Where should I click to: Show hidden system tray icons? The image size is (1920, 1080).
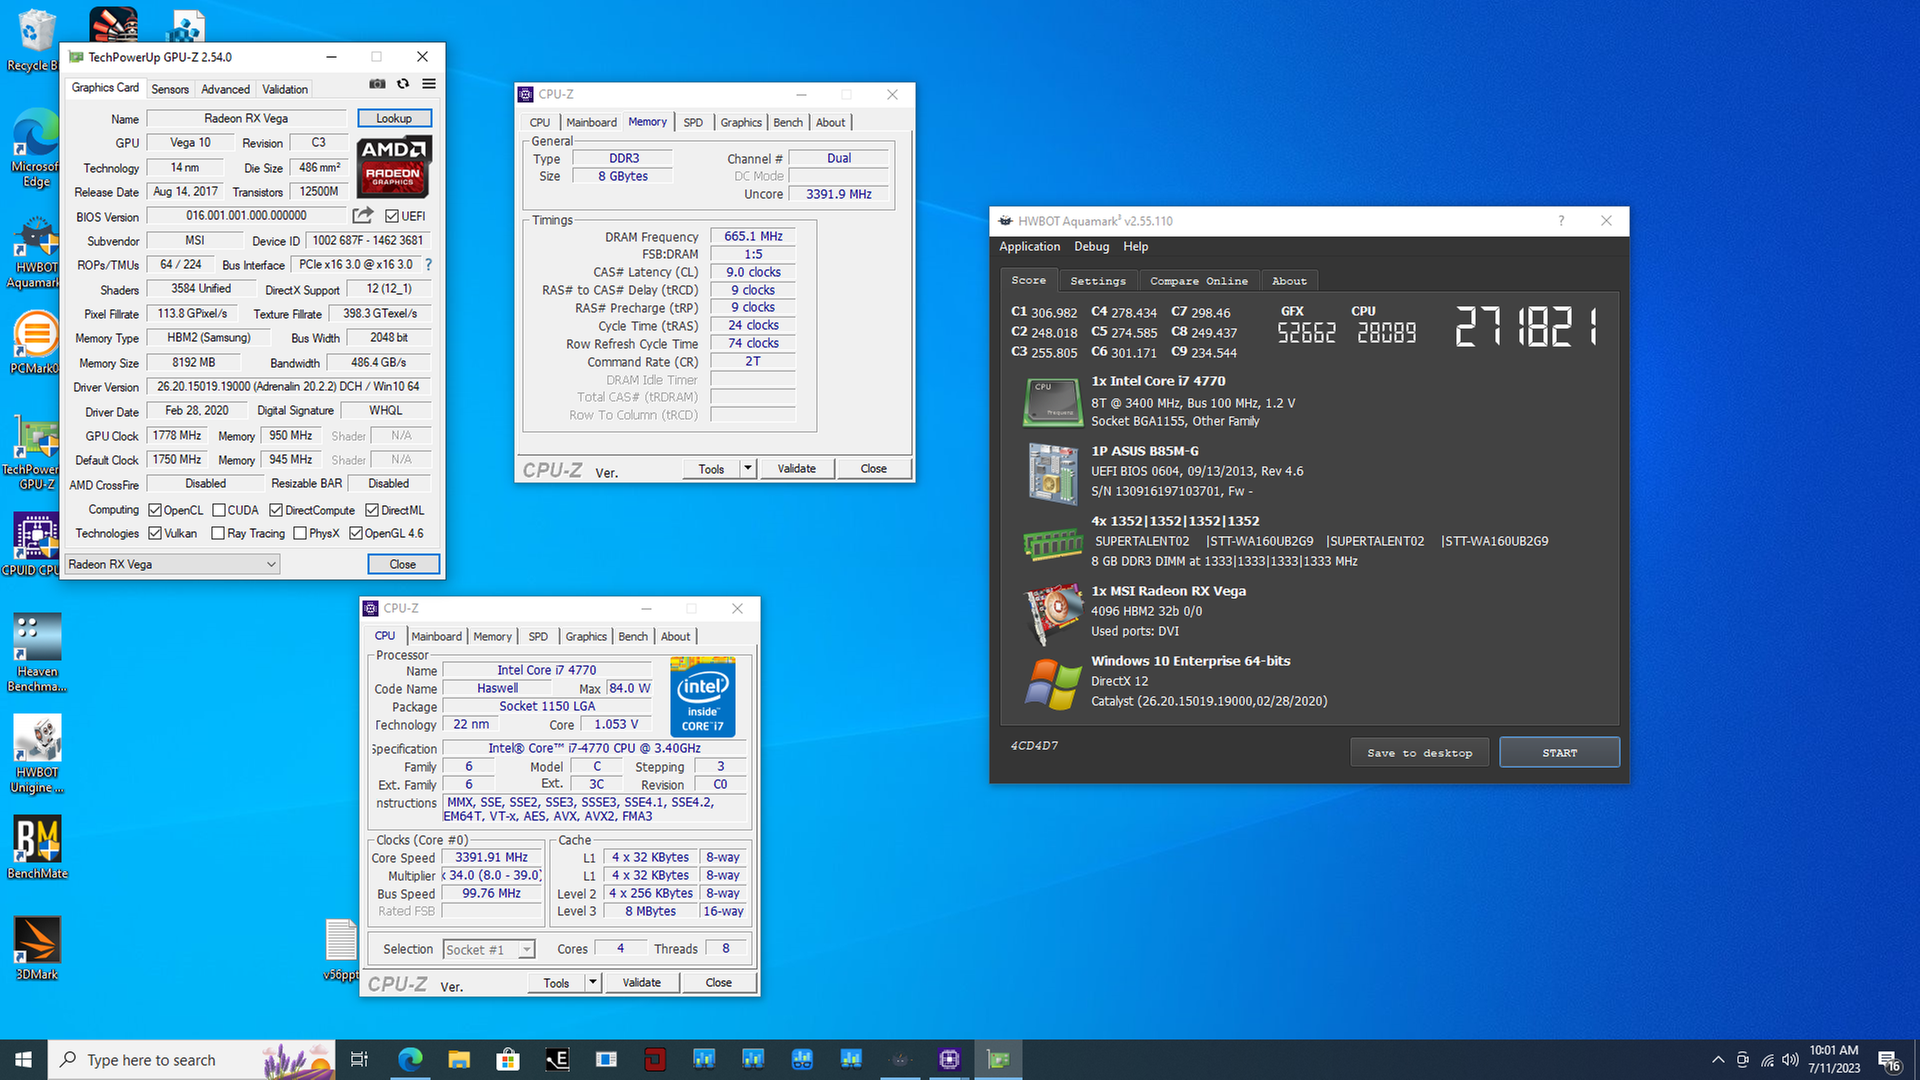[x=1718, y=1059]
